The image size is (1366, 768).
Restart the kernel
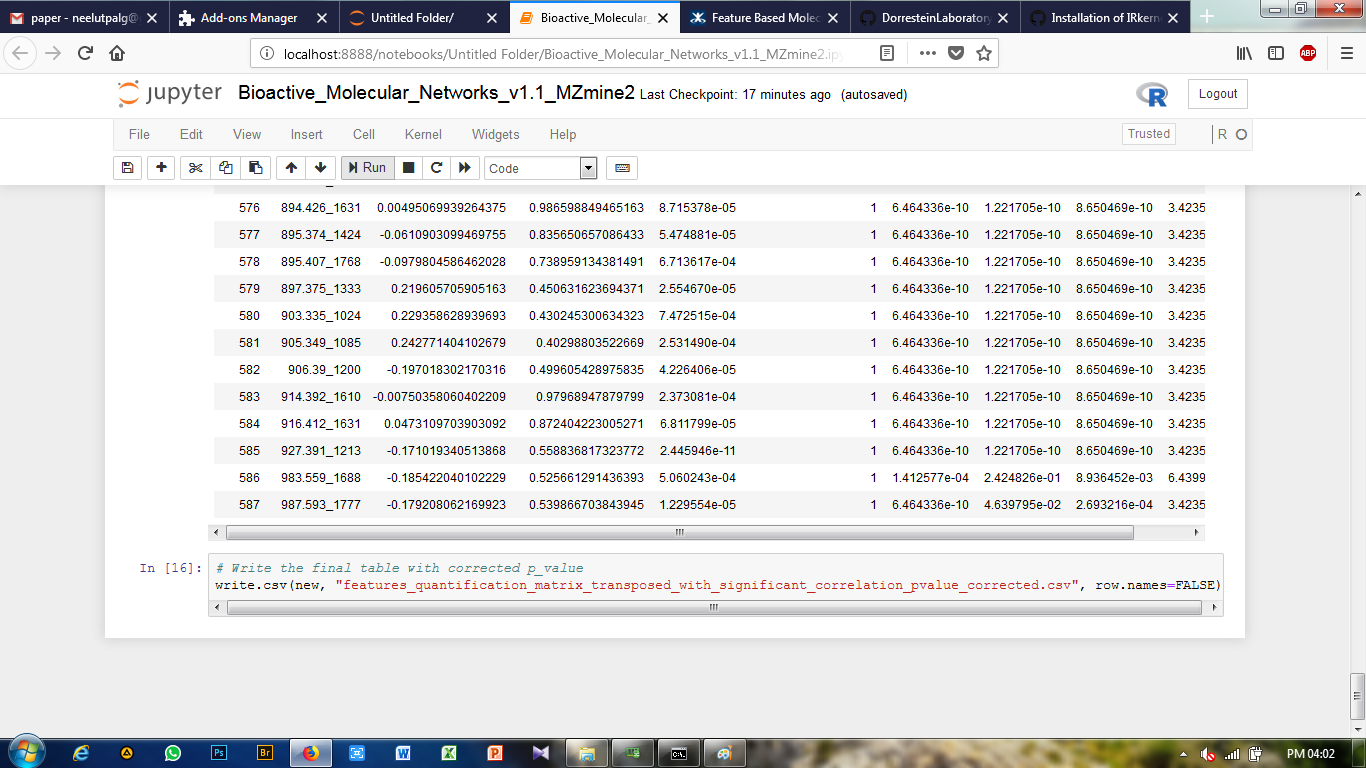(437, 168)
